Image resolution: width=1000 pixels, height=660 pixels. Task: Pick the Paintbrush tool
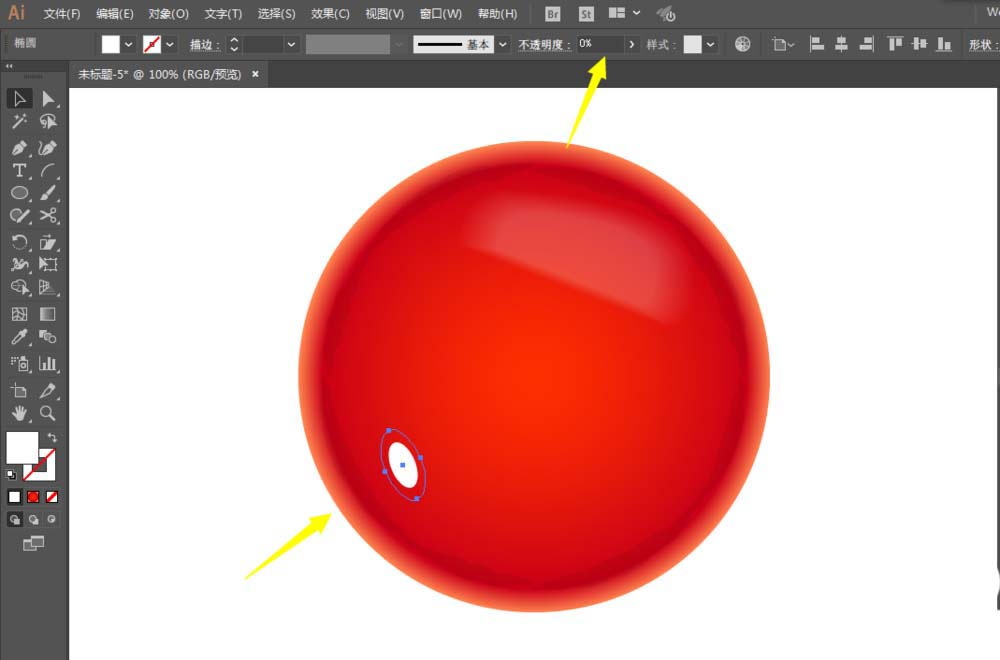48,193
